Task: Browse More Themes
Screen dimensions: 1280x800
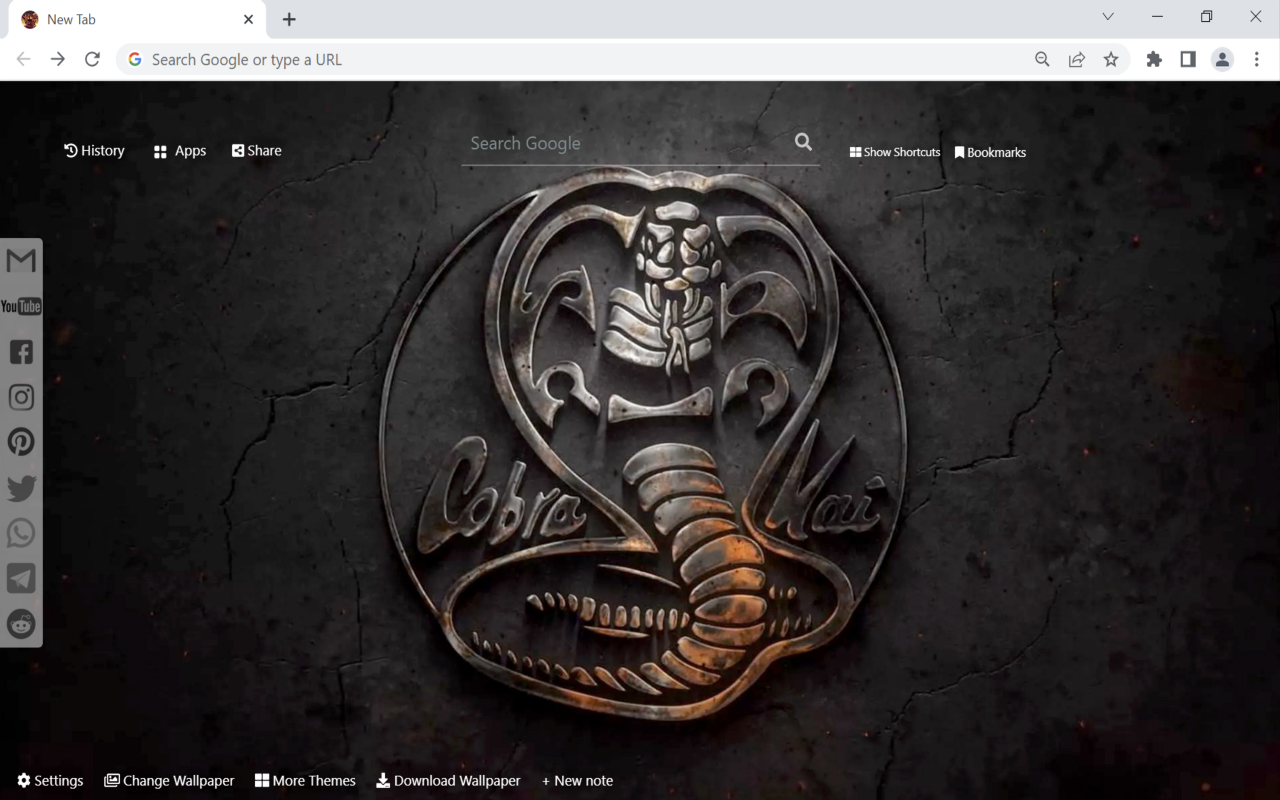Action: [305, 781]
